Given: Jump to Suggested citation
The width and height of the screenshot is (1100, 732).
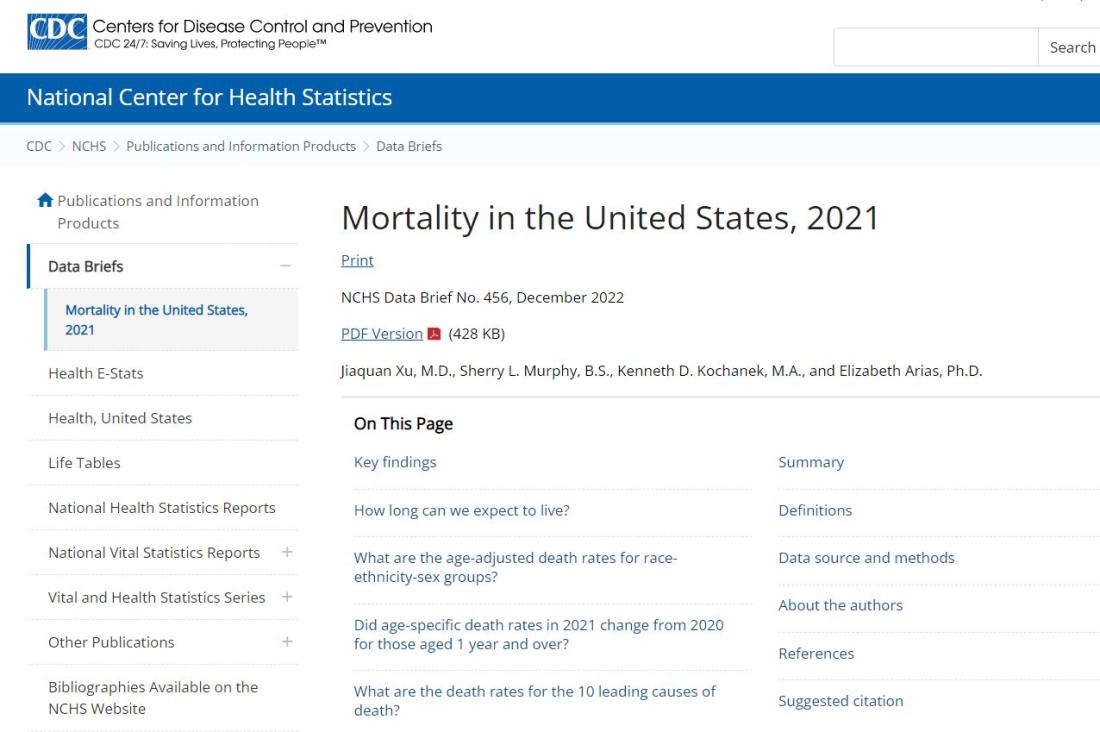Looking at the screenshot, I should [x=840, y=700].
